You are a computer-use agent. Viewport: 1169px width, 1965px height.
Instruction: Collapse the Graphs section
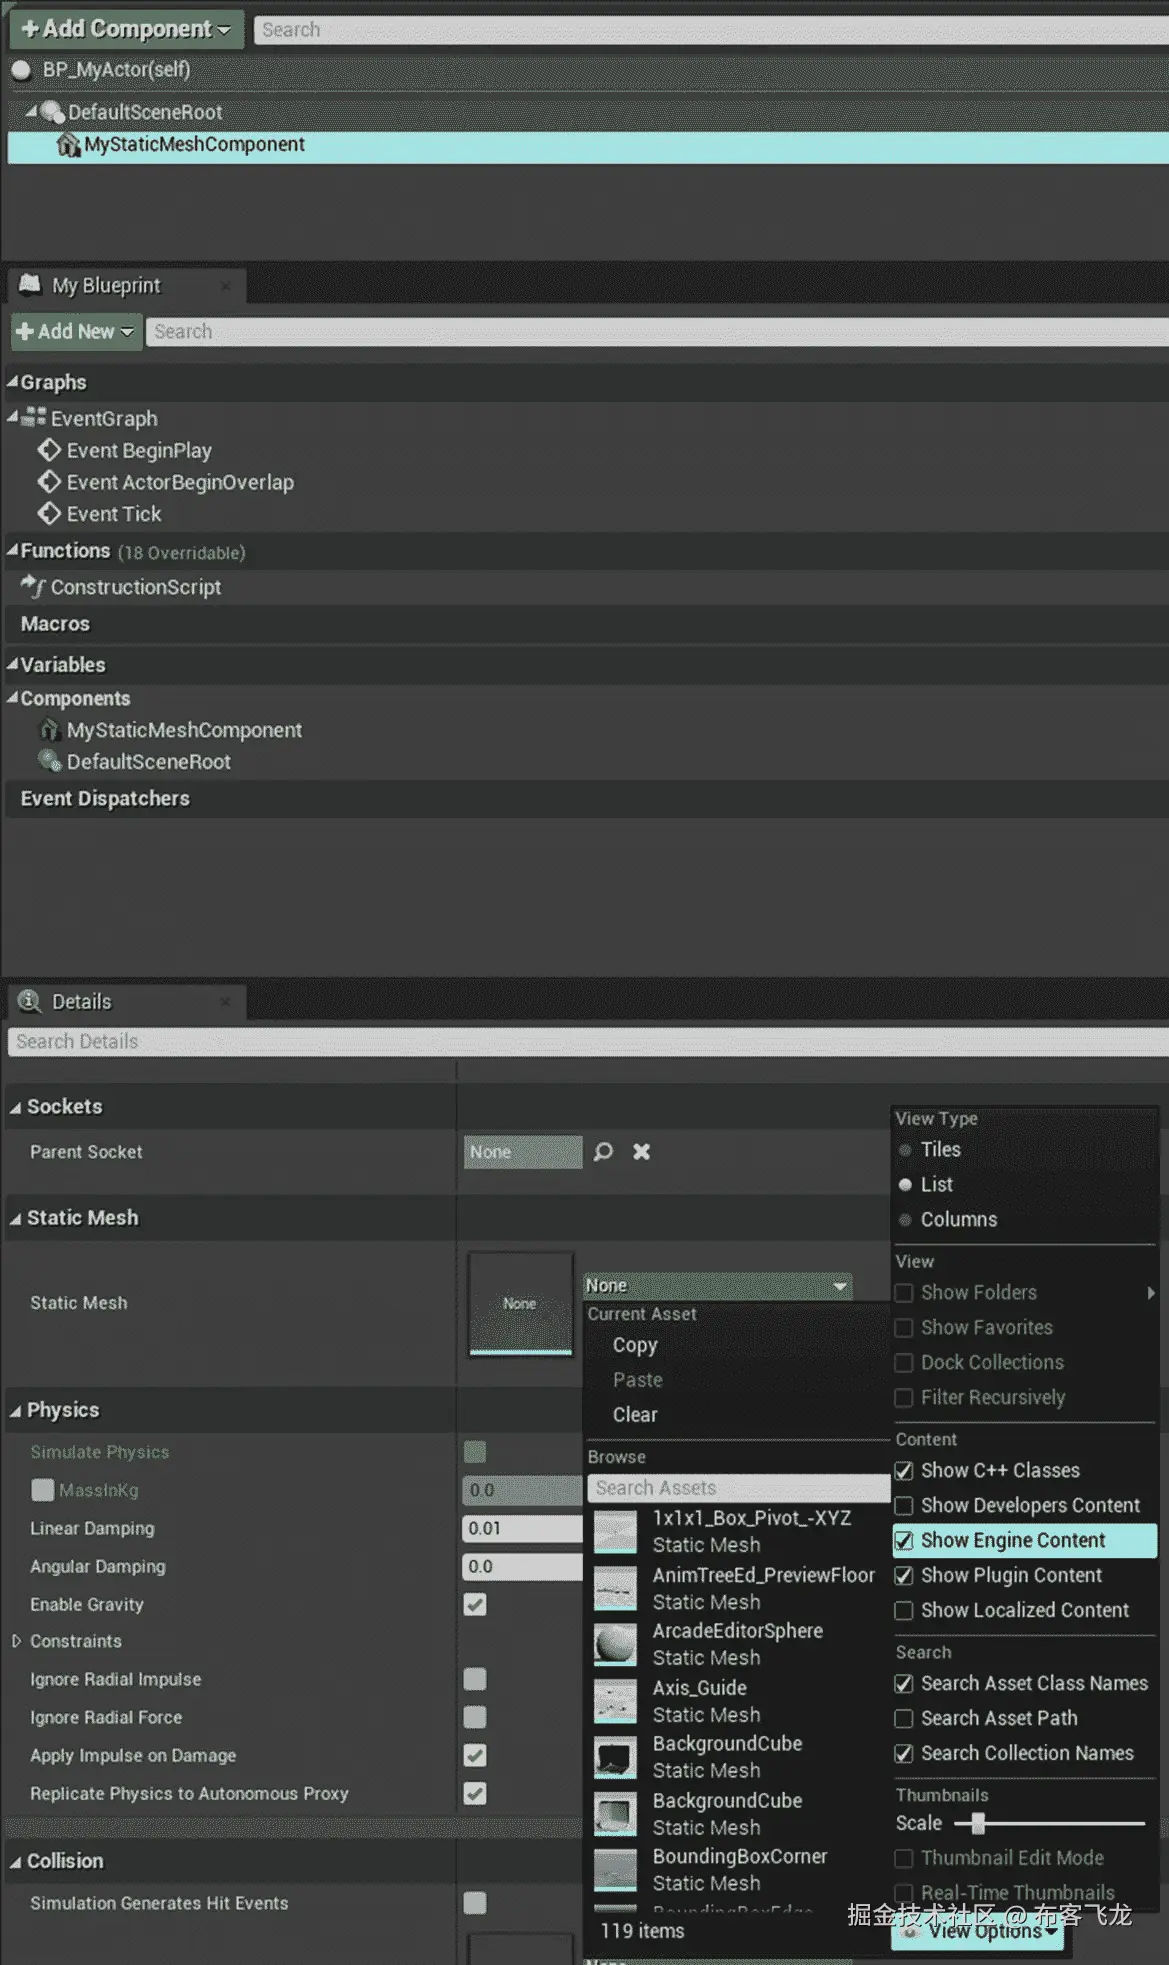point(13,382)
